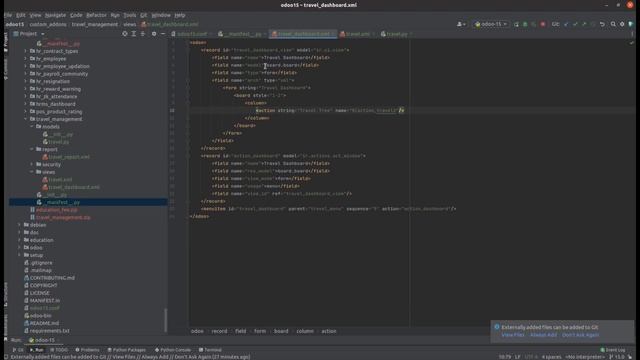Expand the security folder

32,164
